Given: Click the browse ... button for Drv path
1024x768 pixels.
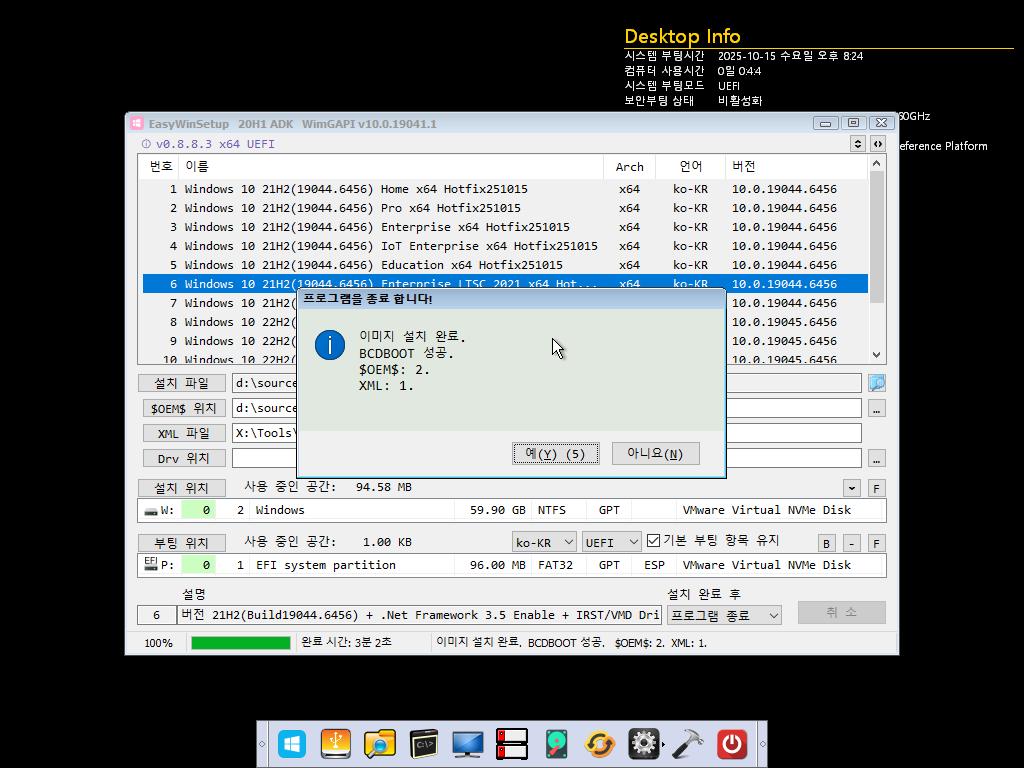Looking at the screenshot, I should click(x=876, y=458).
